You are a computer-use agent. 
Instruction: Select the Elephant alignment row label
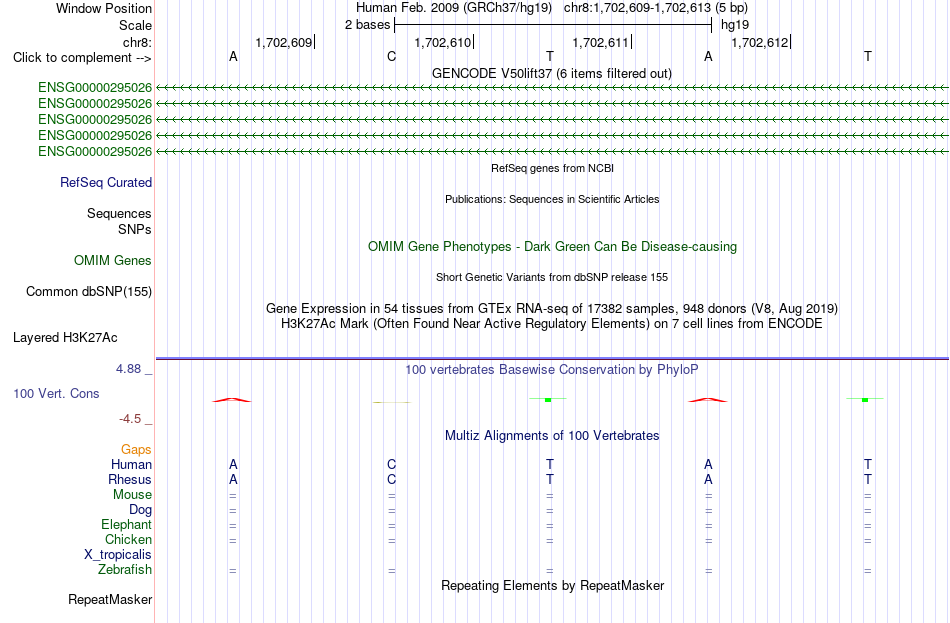pyautogui.click(x=126, y=525)
